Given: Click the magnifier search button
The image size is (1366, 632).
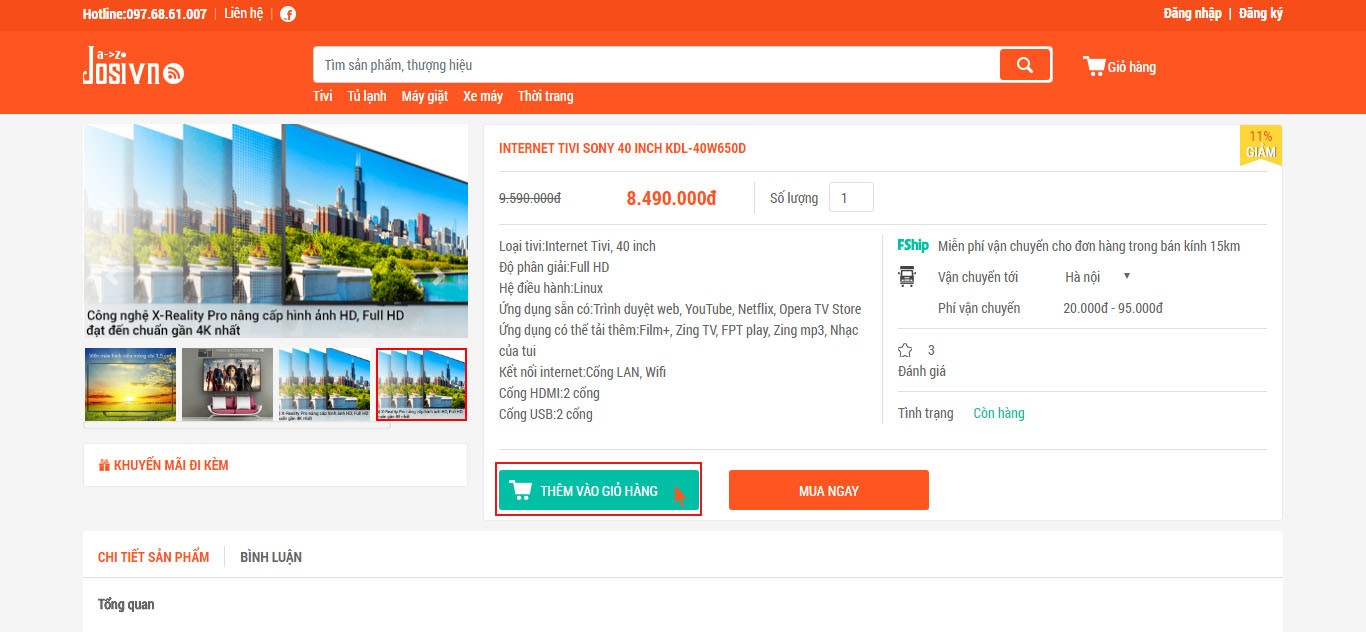Looking at the screenshot, I should 1024,65.
